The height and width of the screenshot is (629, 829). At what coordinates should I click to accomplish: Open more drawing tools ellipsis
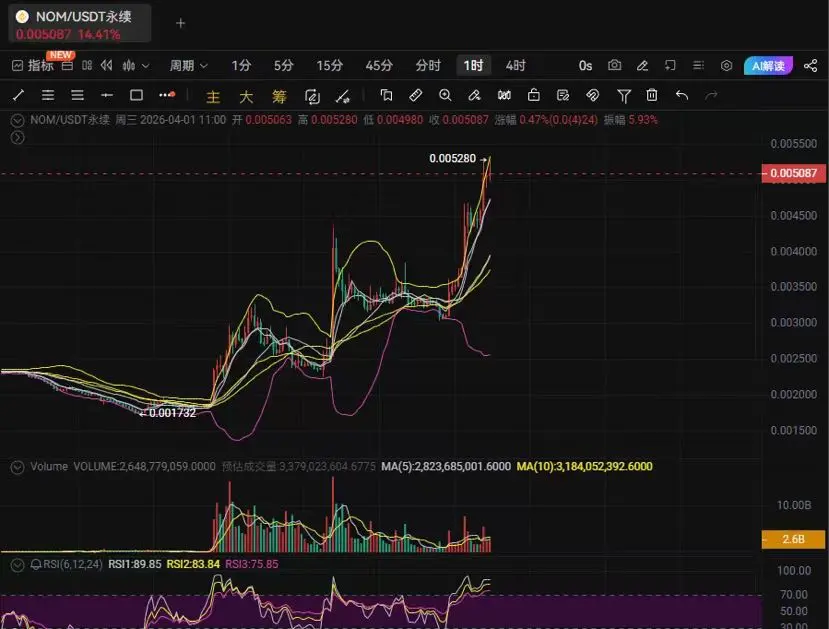tap(167, 95)
